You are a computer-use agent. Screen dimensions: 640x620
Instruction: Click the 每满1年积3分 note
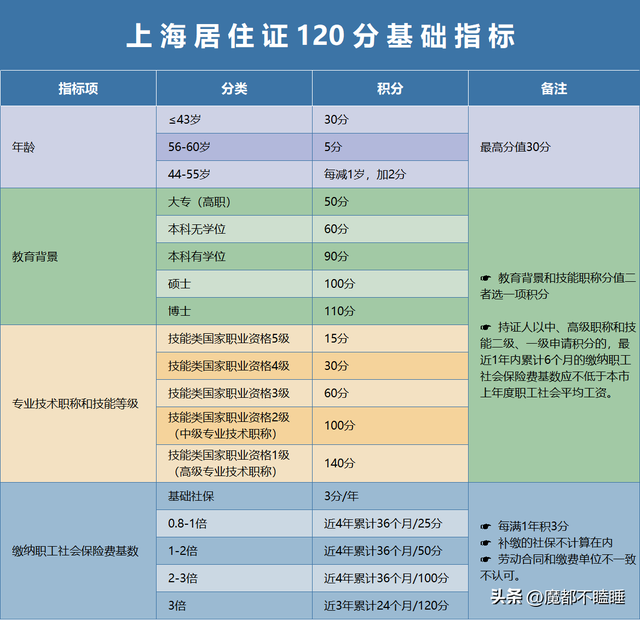(x=524, y=526)
